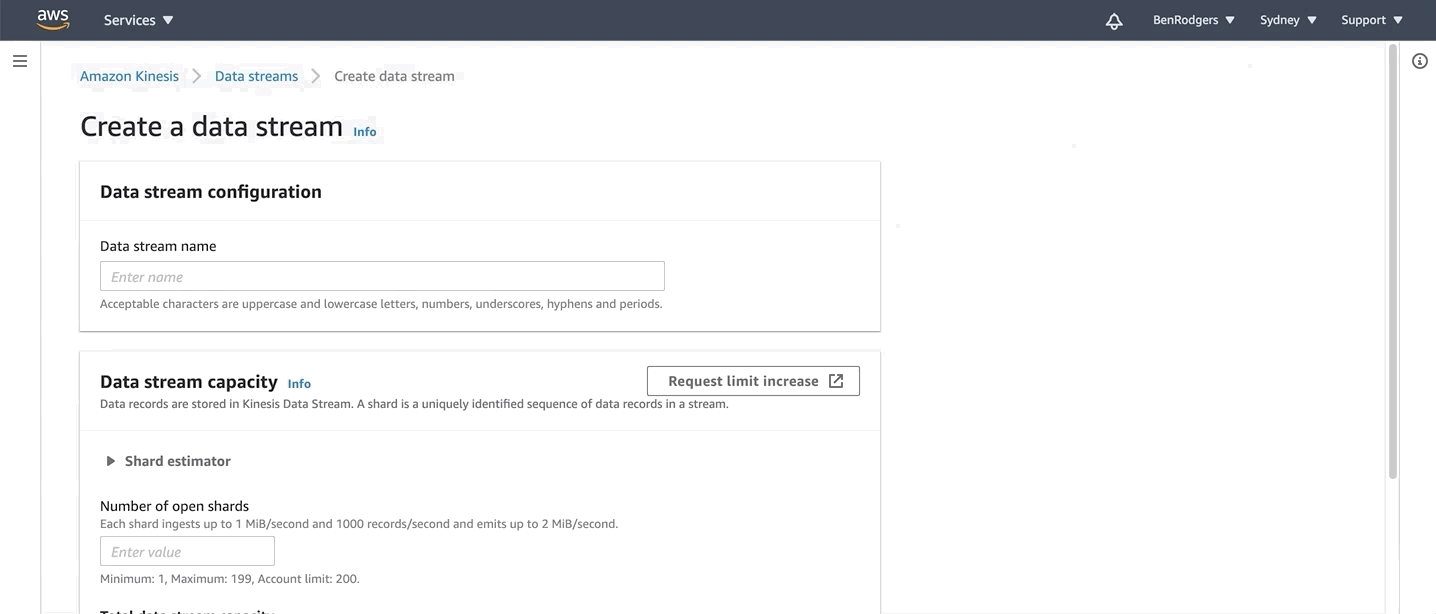Viewport: 1436px width, 614px height.
Task: Click Info link next to Create a data stream
Action: coord(365,132)
